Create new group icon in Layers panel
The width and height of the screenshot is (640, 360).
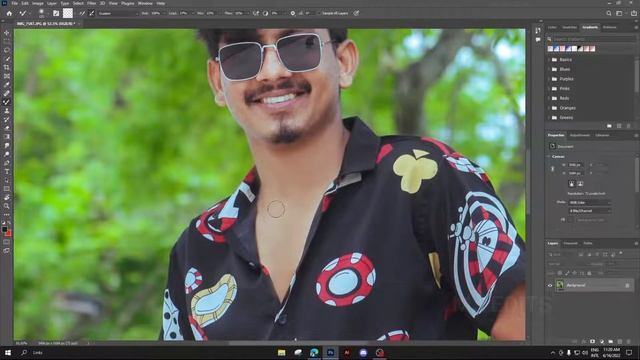pyautogui.click(x=611, y=341)
